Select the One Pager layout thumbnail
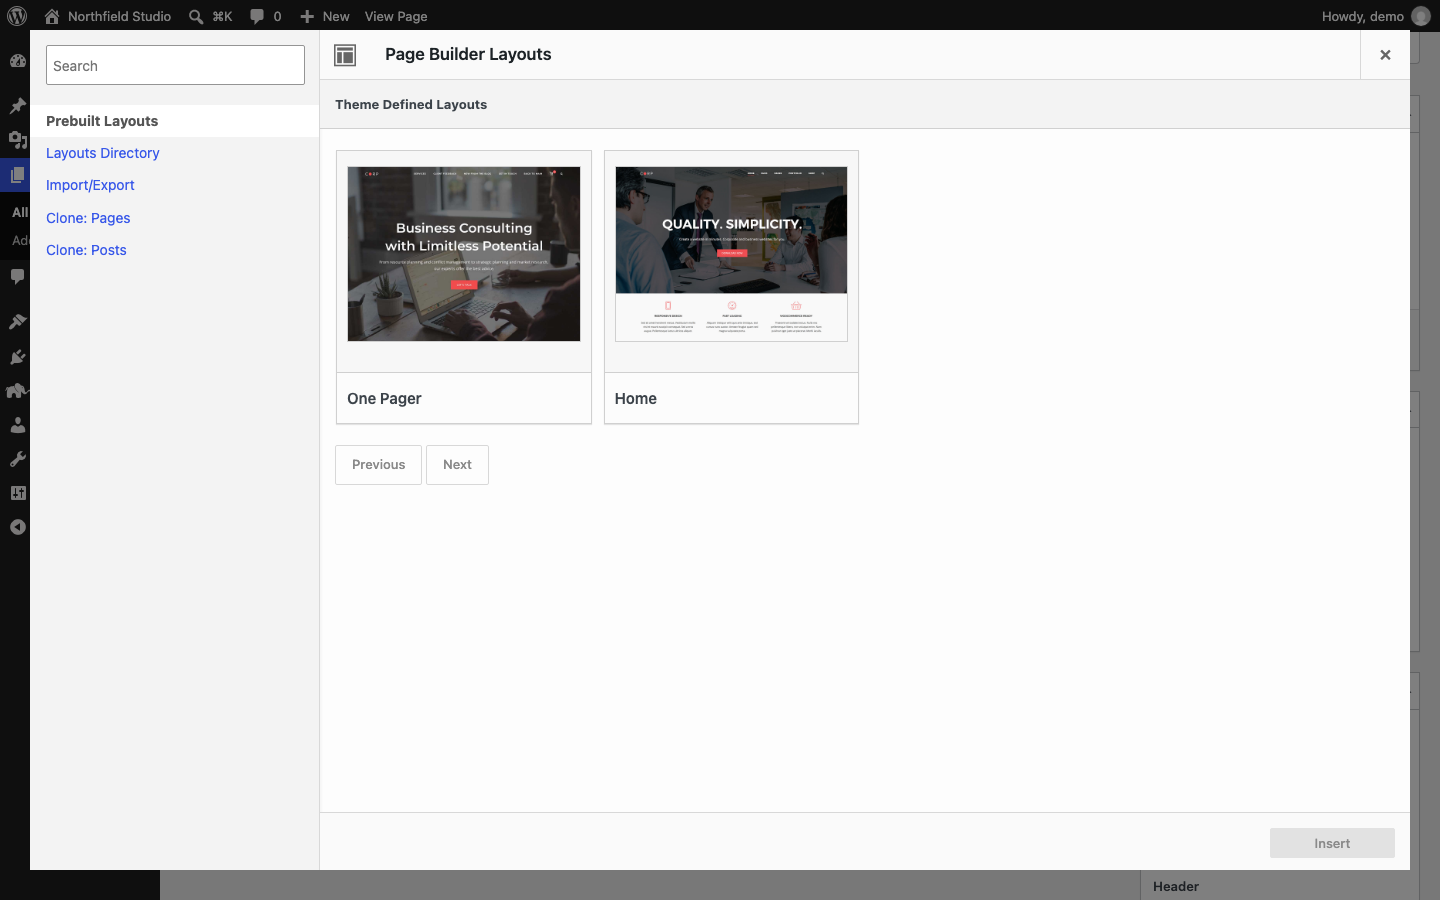This screenshot has height=900, width=1440. point(464,254)
